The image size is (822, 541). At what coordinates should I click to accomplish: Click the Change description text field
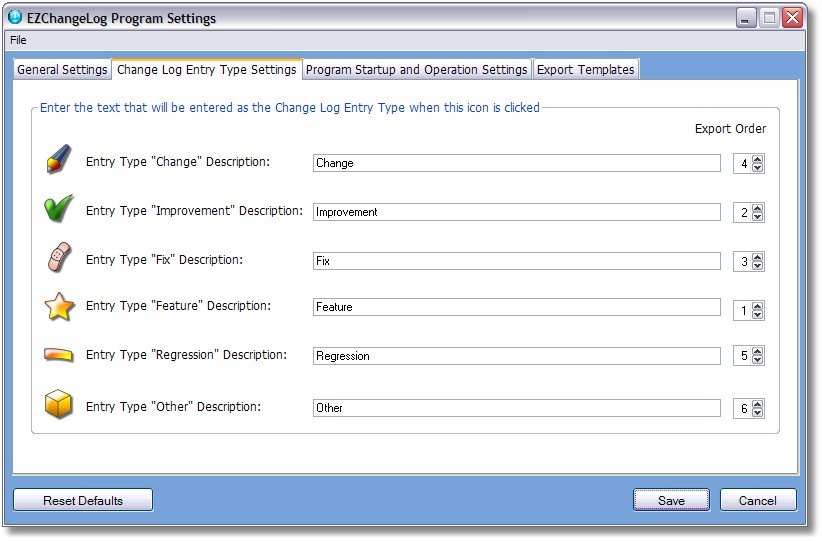(x=517, y=163)
